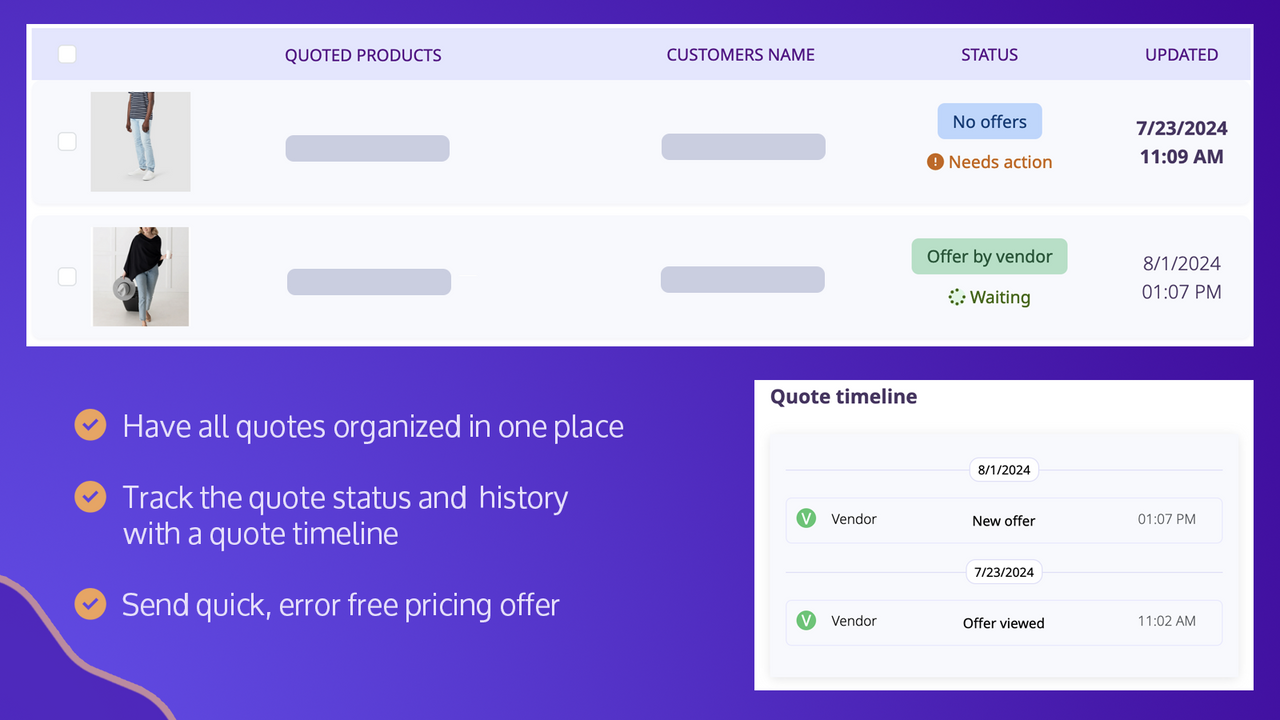The height and width of the screenshot is (720, 1280).
Task: Open the jeans product thumbnail in the first row
Action: (140, 141)
